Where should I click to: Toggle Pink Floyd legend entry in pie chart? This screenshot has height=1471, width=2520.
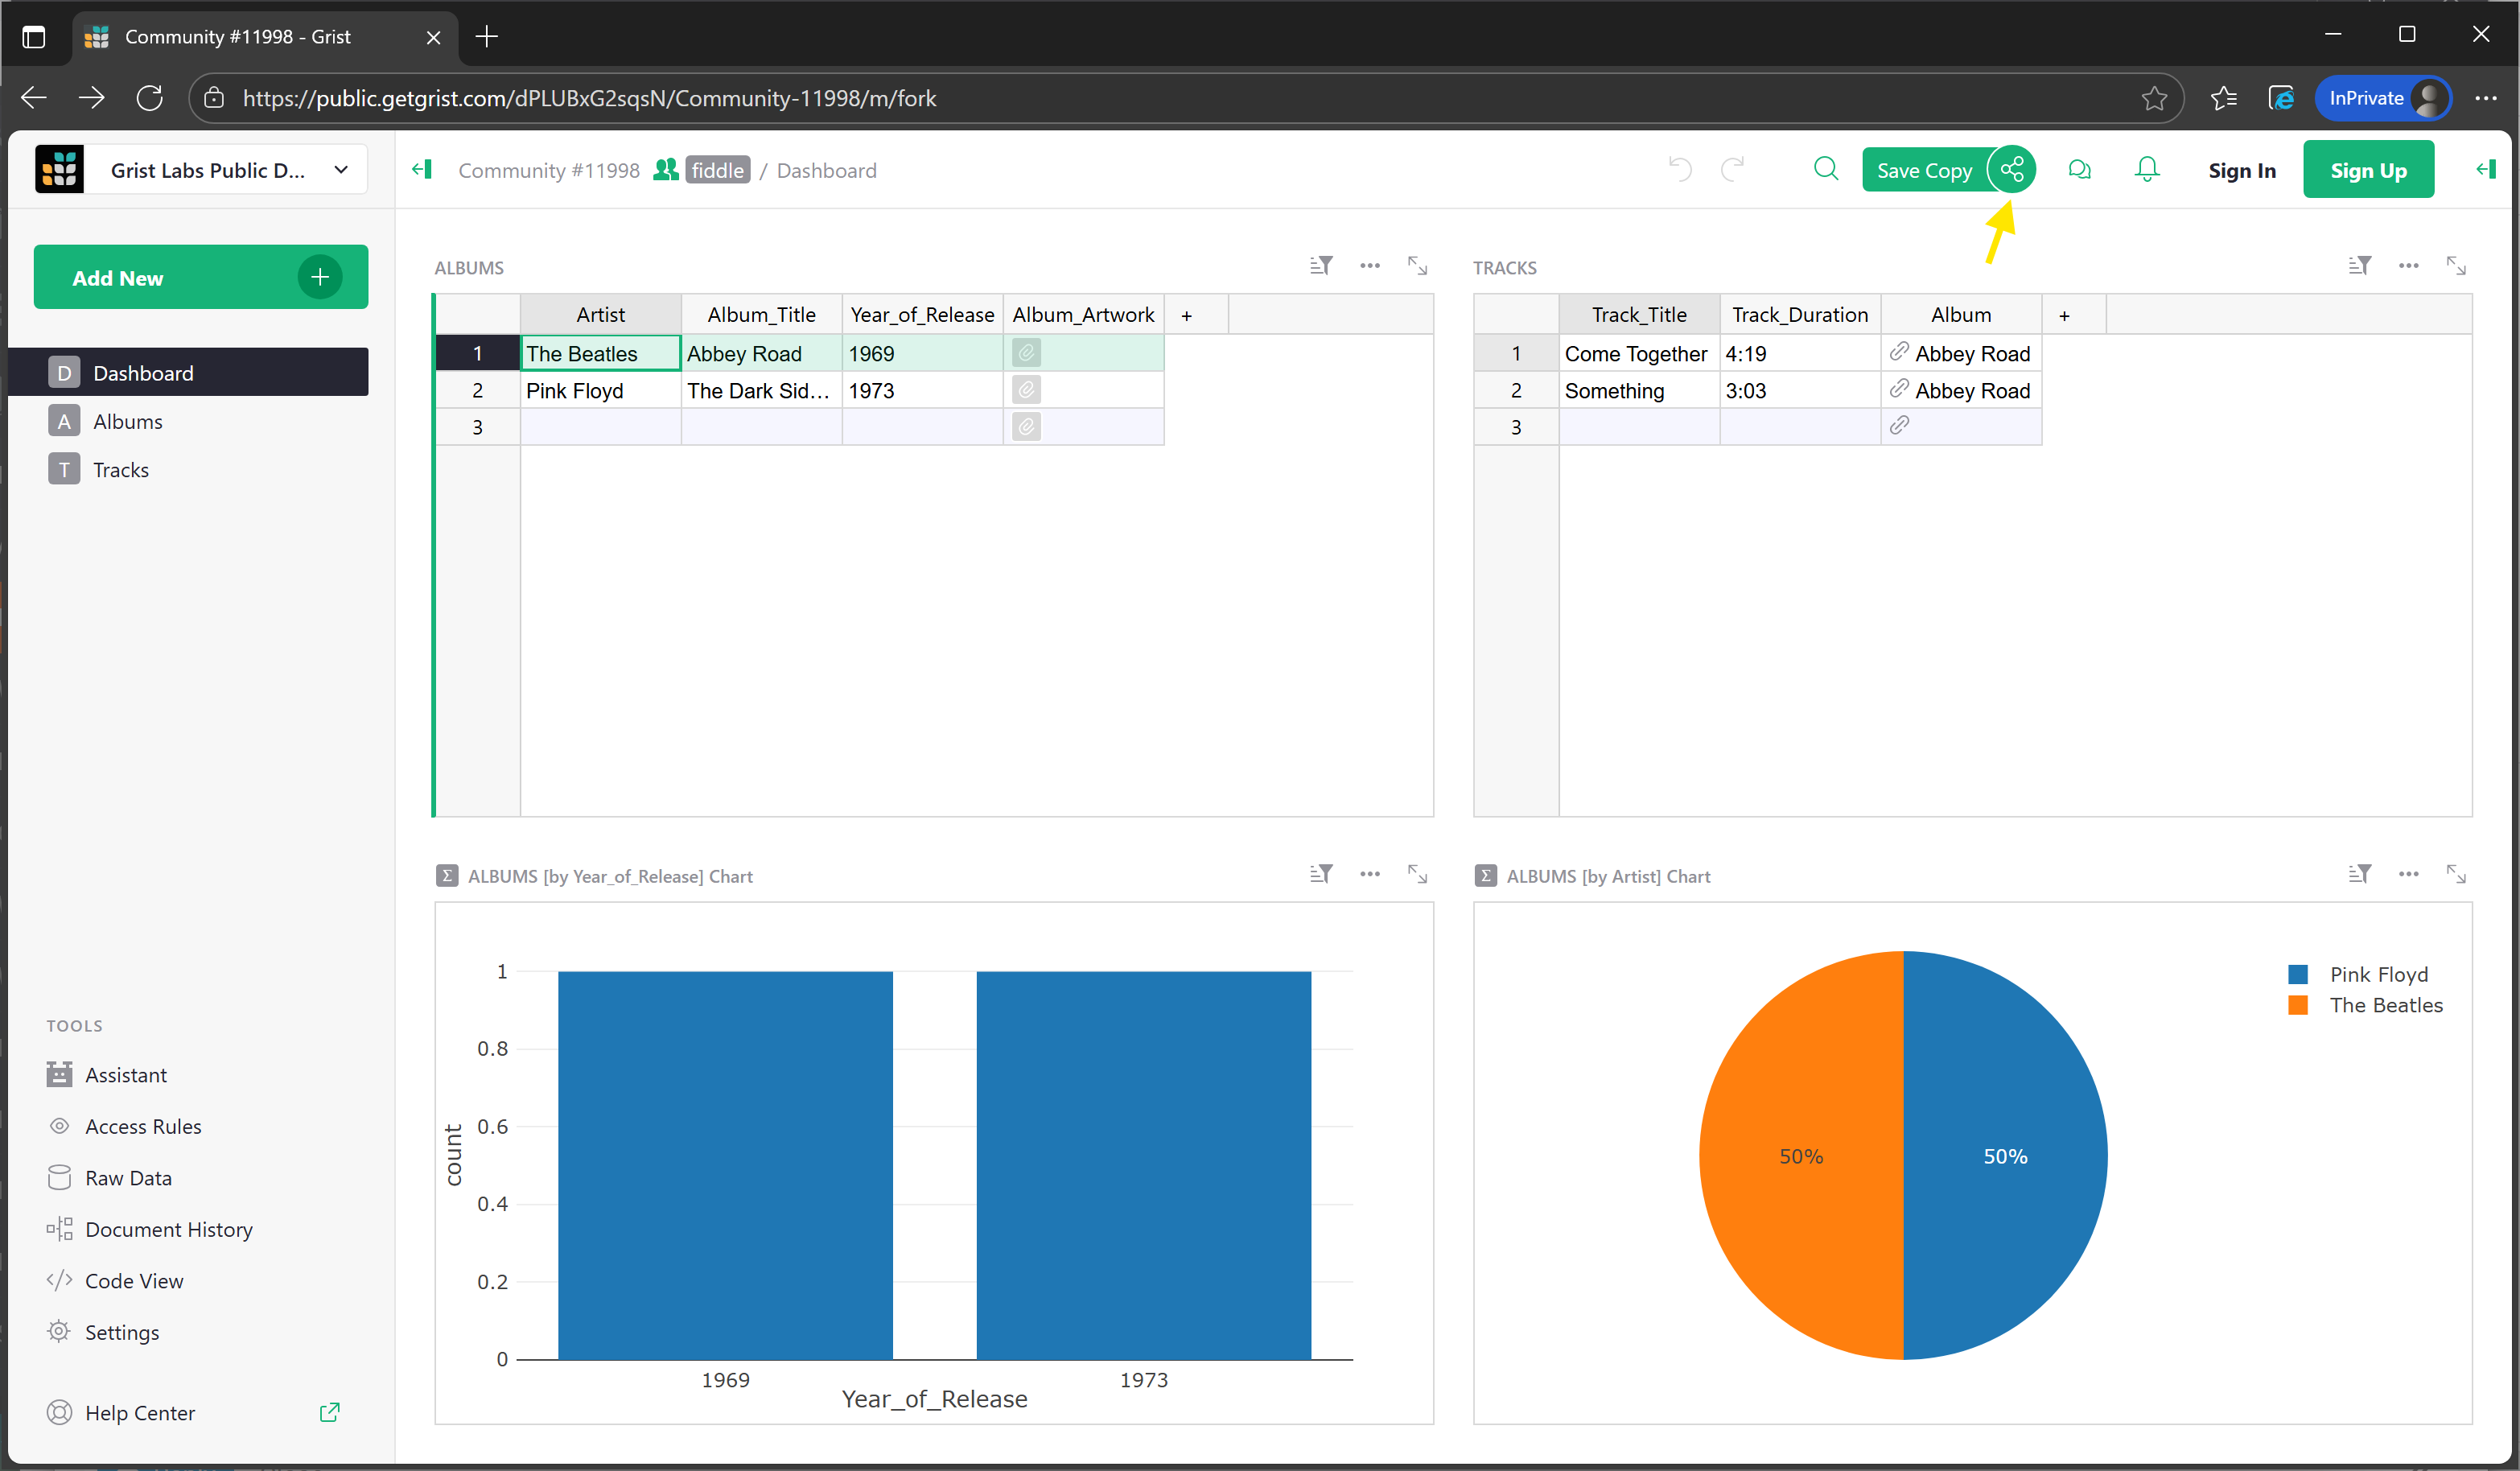coord(2377,974)
